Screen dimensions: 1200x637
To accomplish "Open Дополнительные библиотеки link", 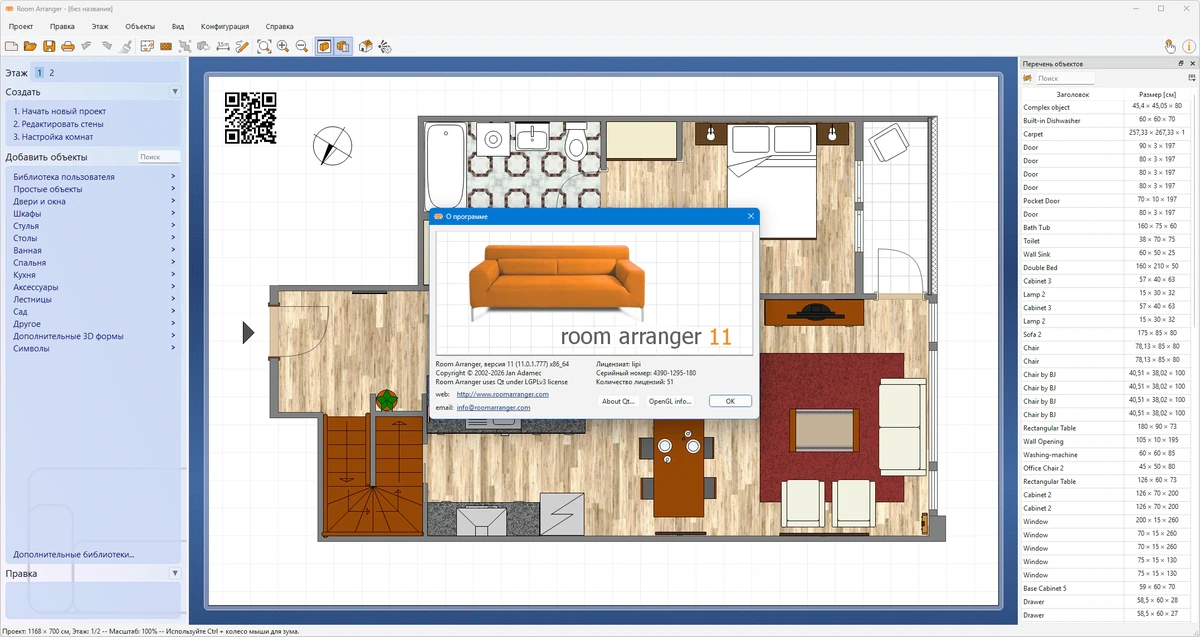I will point(73,554).
